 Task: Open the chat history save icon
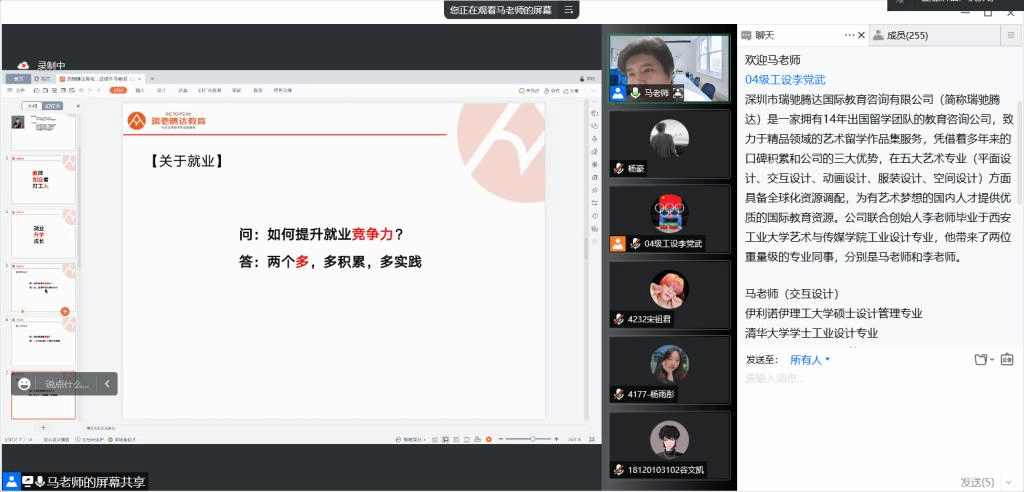[1007, 359]
